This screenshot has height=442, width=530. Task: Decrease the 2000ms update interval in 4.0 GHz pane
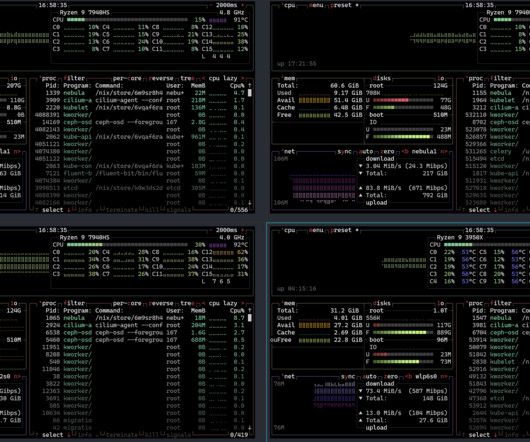211,230
